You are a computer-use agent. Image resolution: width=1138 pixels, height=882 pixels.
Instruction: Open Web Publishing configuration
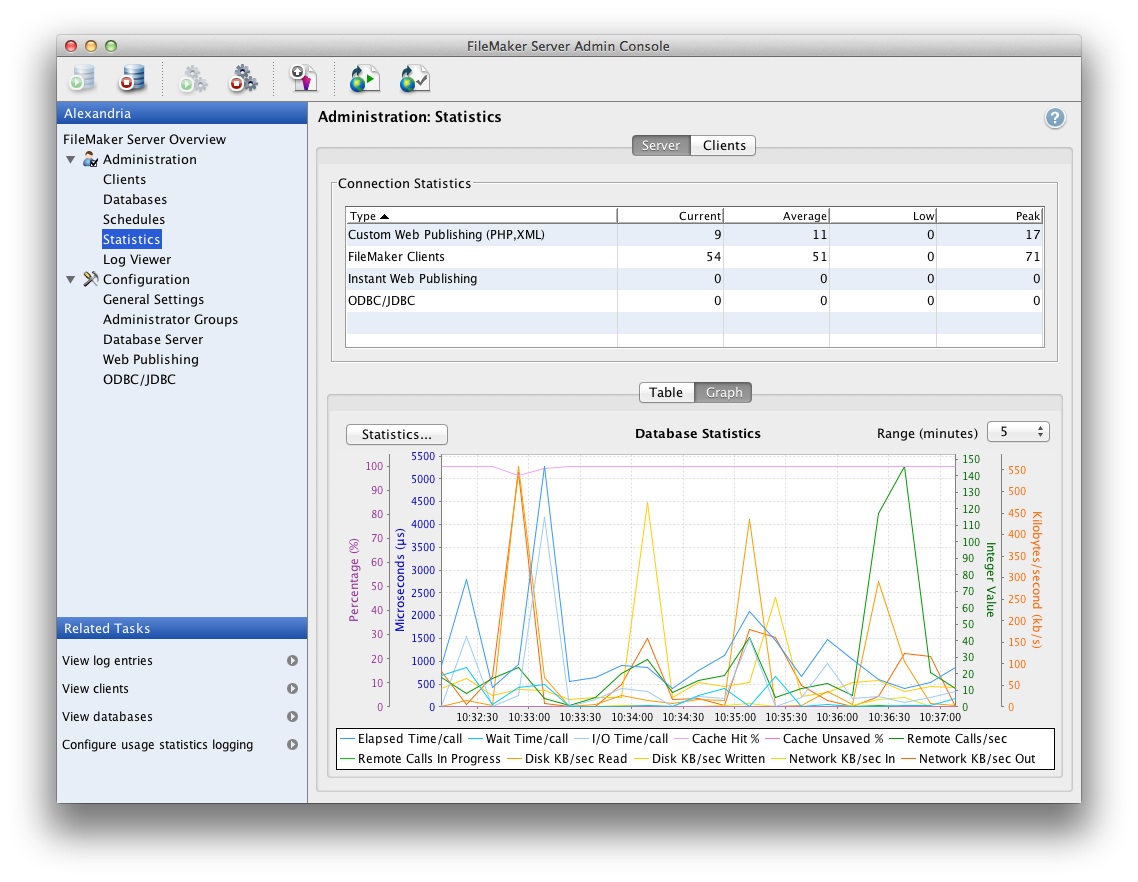150,359
